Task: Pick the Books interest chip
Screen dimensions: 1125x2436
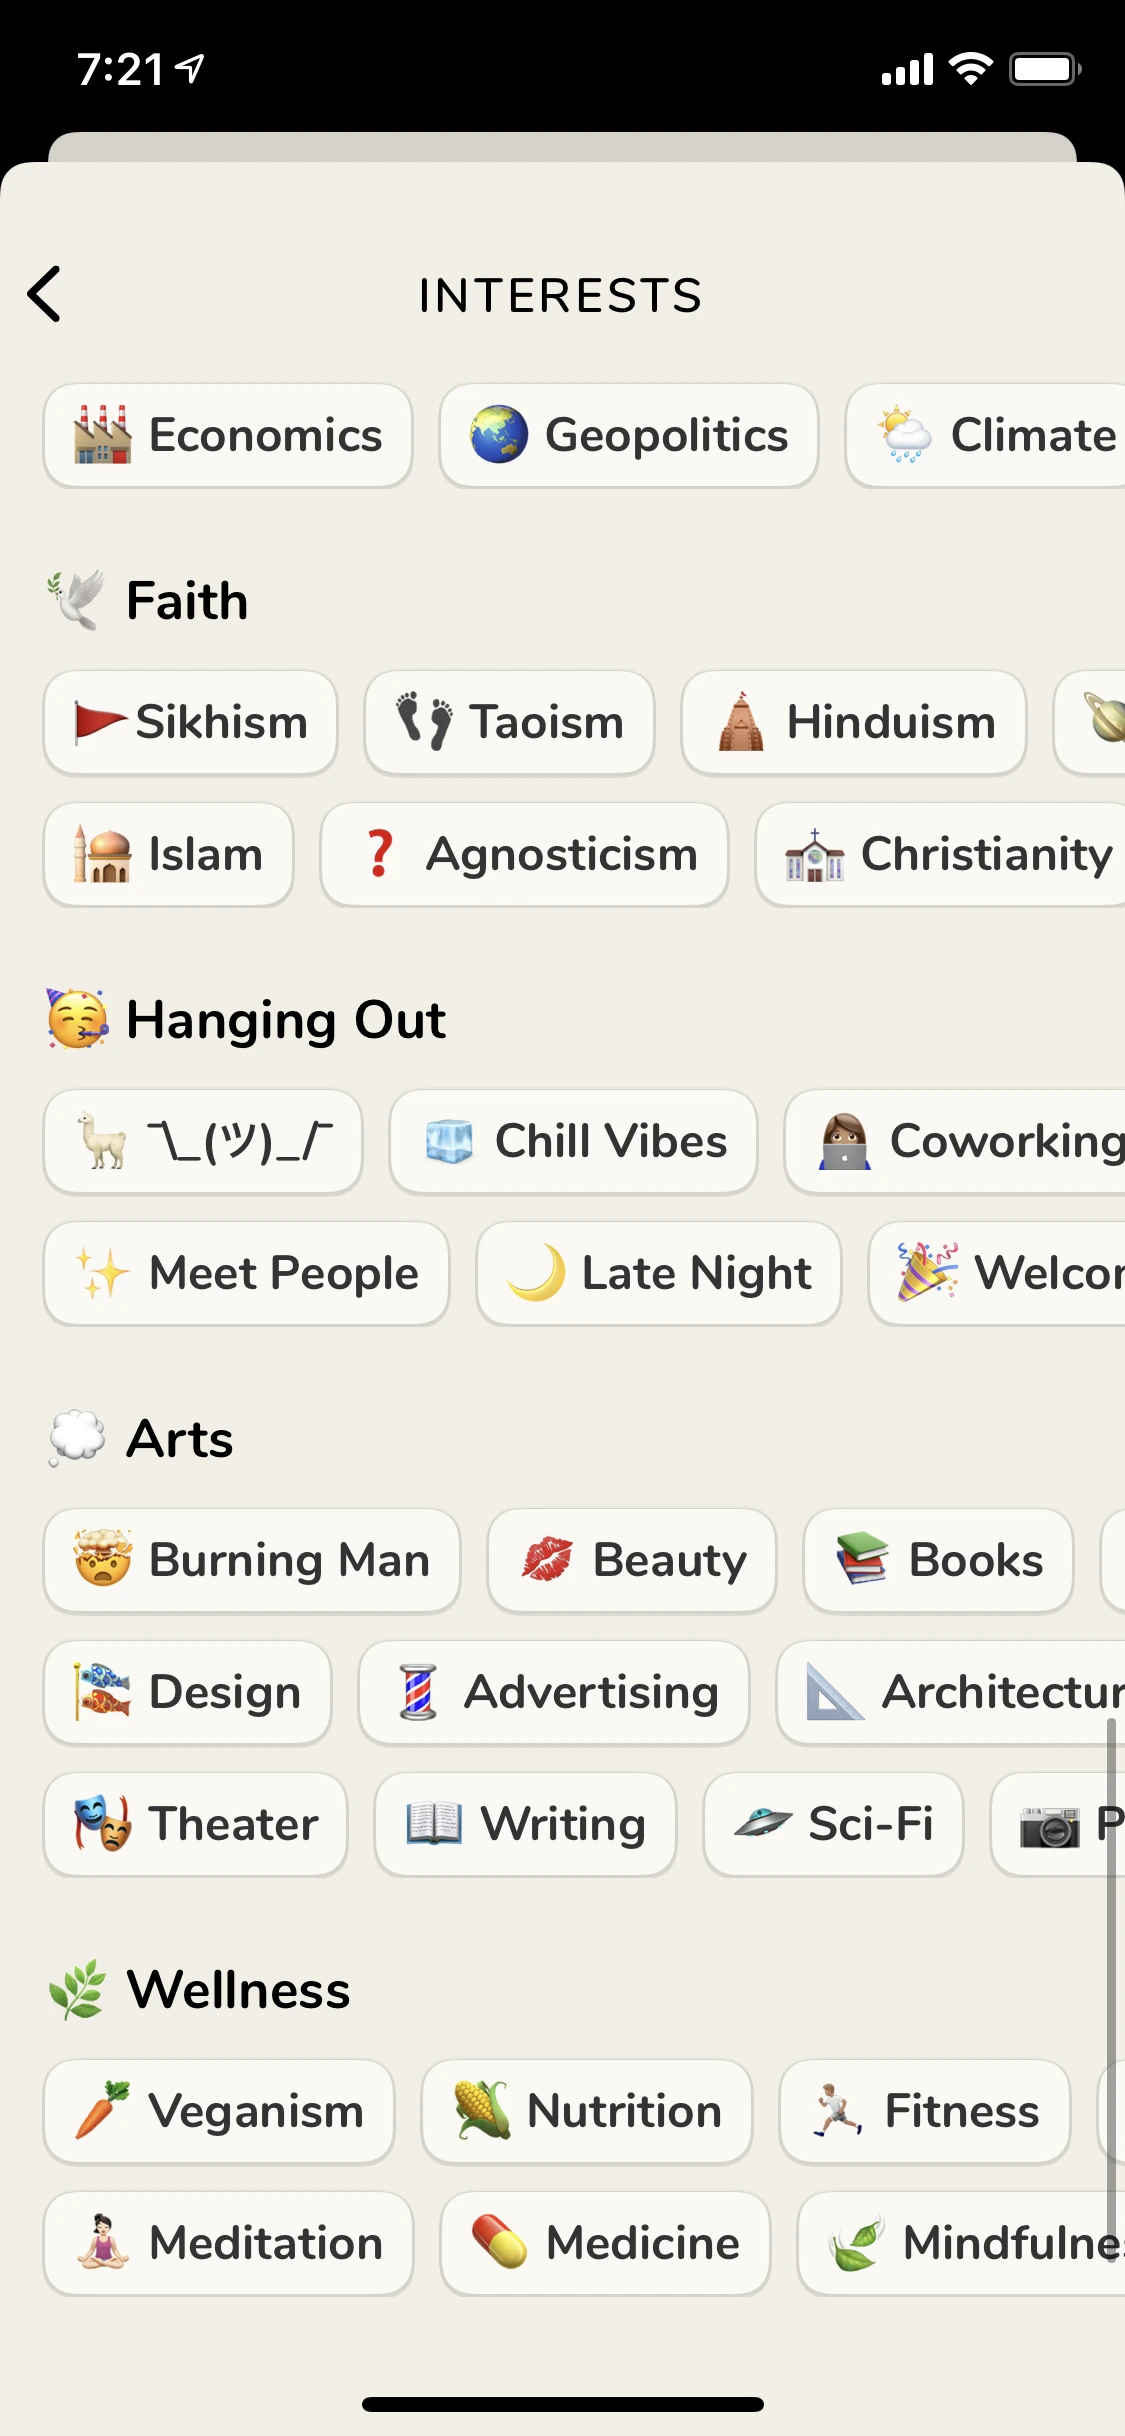Action: tap(938, 1561)
